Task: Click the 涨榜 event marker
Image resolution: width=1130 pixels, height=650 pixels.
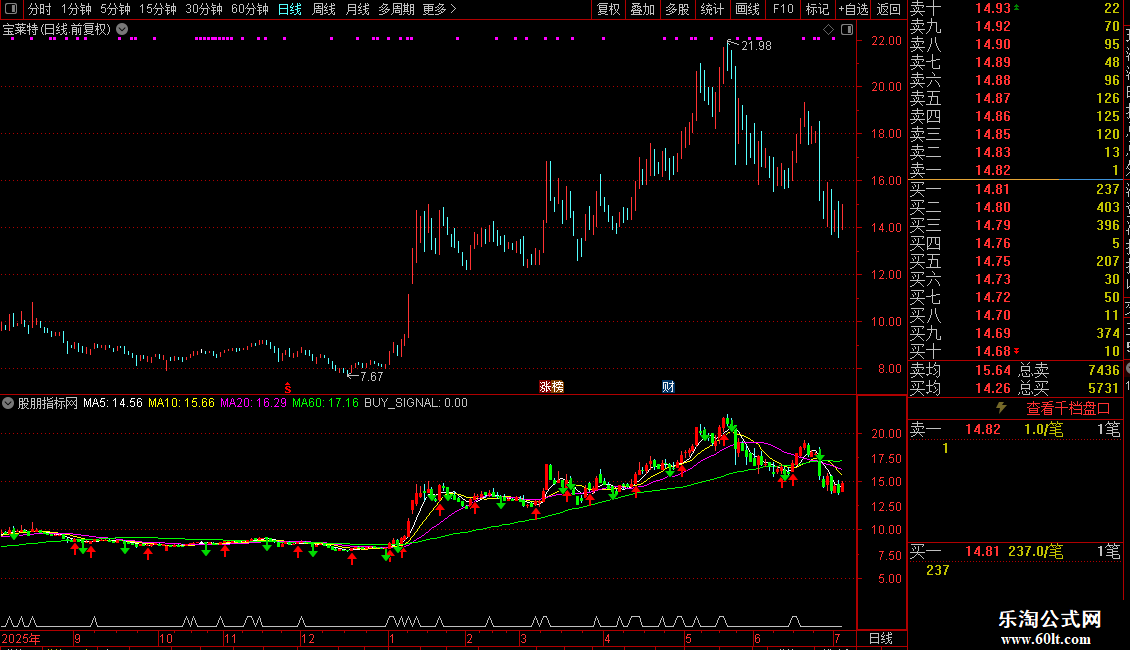Action: (x=551, y=387)
